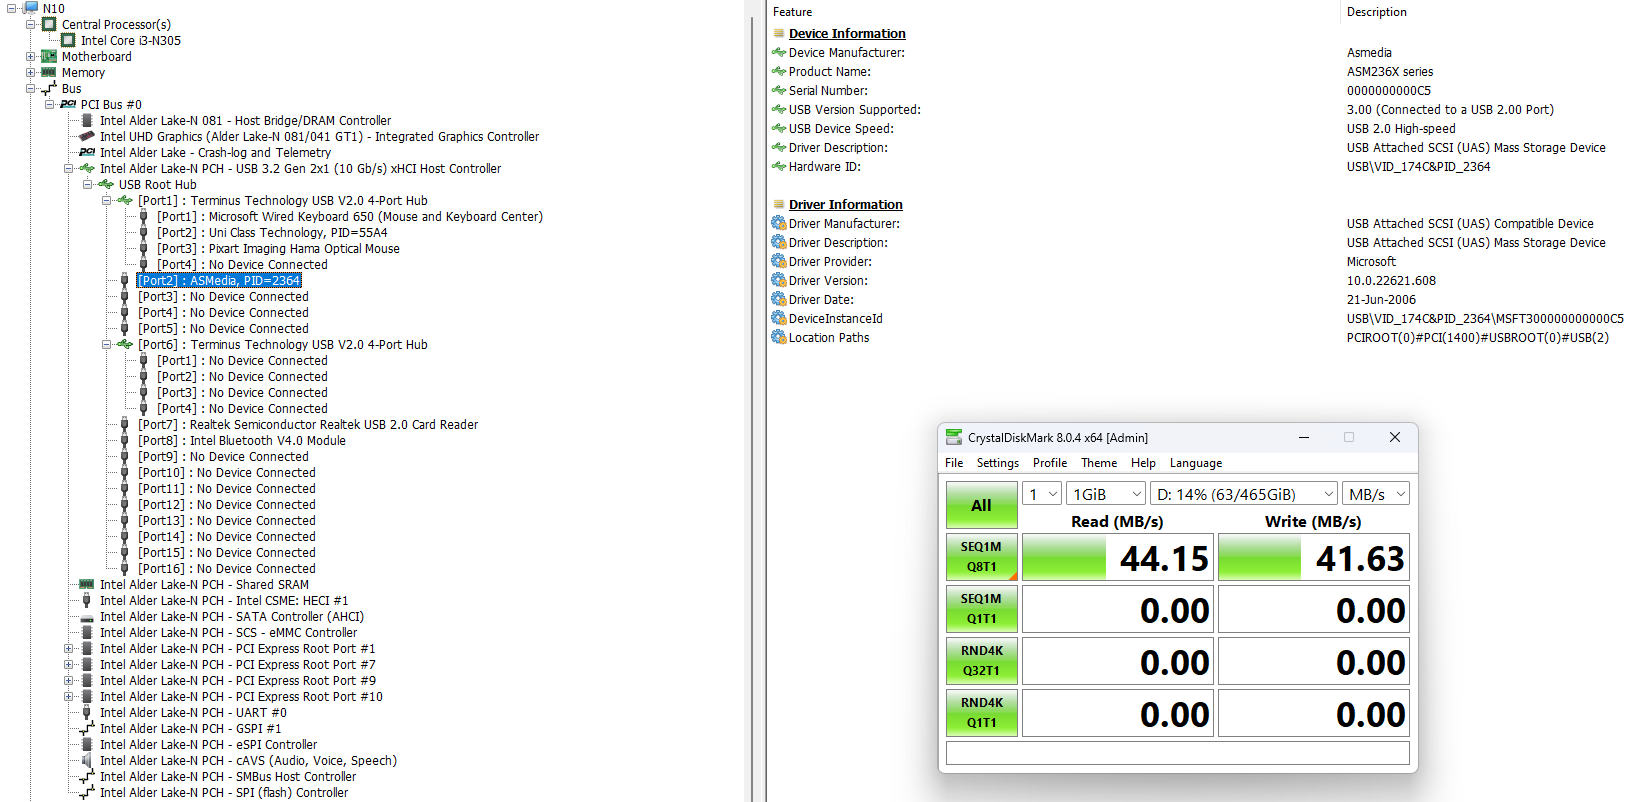Open the Theme menu in CrystalDiskMark
The image size is (1638, 802).
(x=1099, y=463)
